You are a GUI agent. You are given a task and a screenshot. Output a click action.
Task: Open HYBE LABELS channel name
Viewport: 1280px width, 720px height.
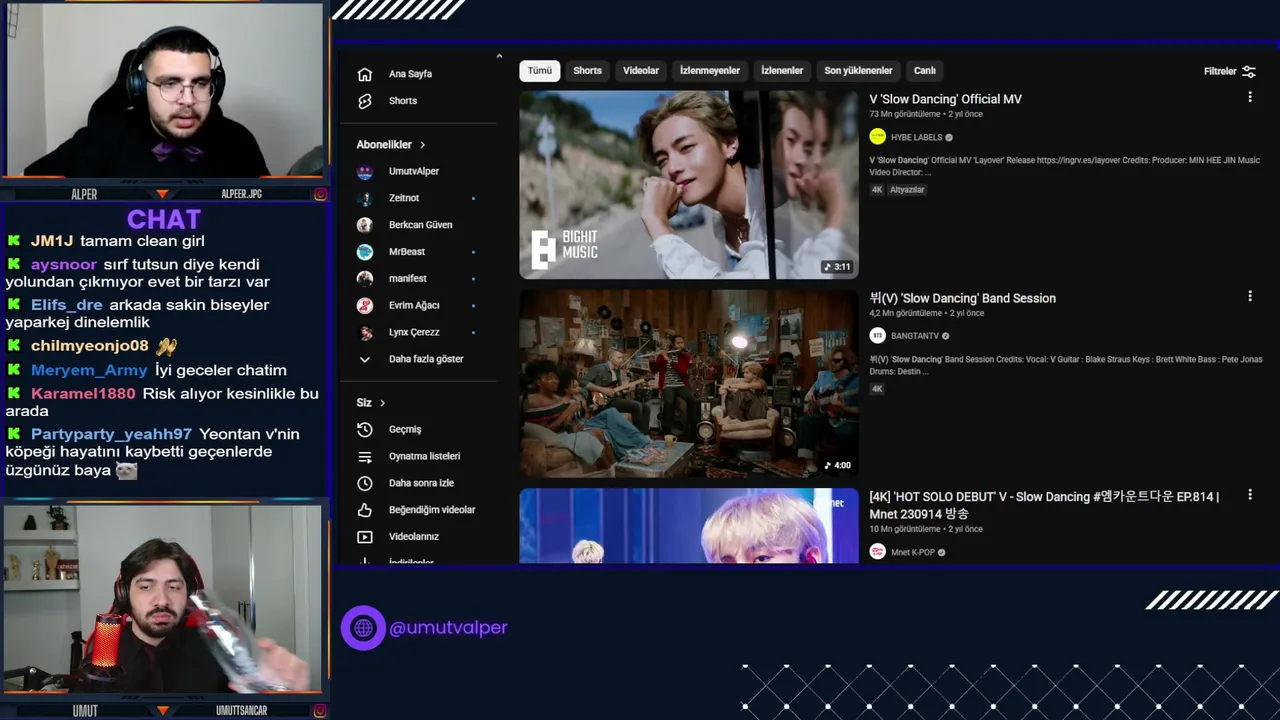[x=917, y=138]
